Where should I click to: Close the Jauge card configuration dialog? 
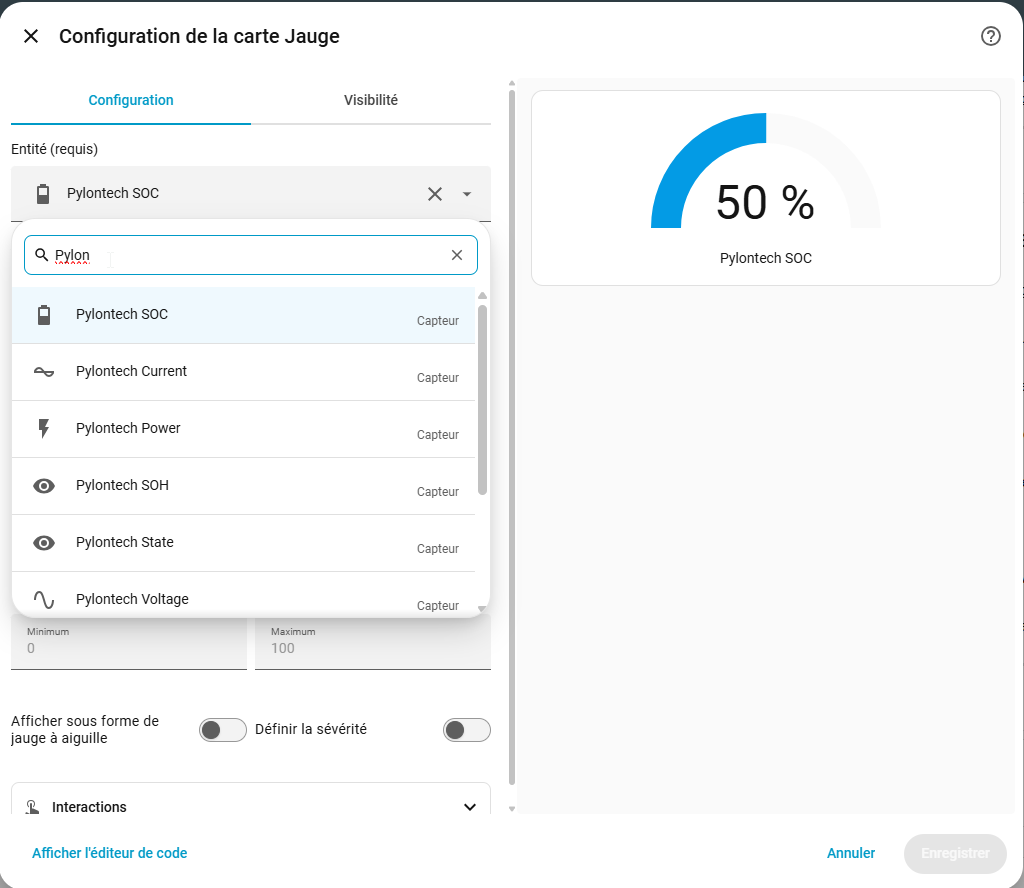[31, 36]
